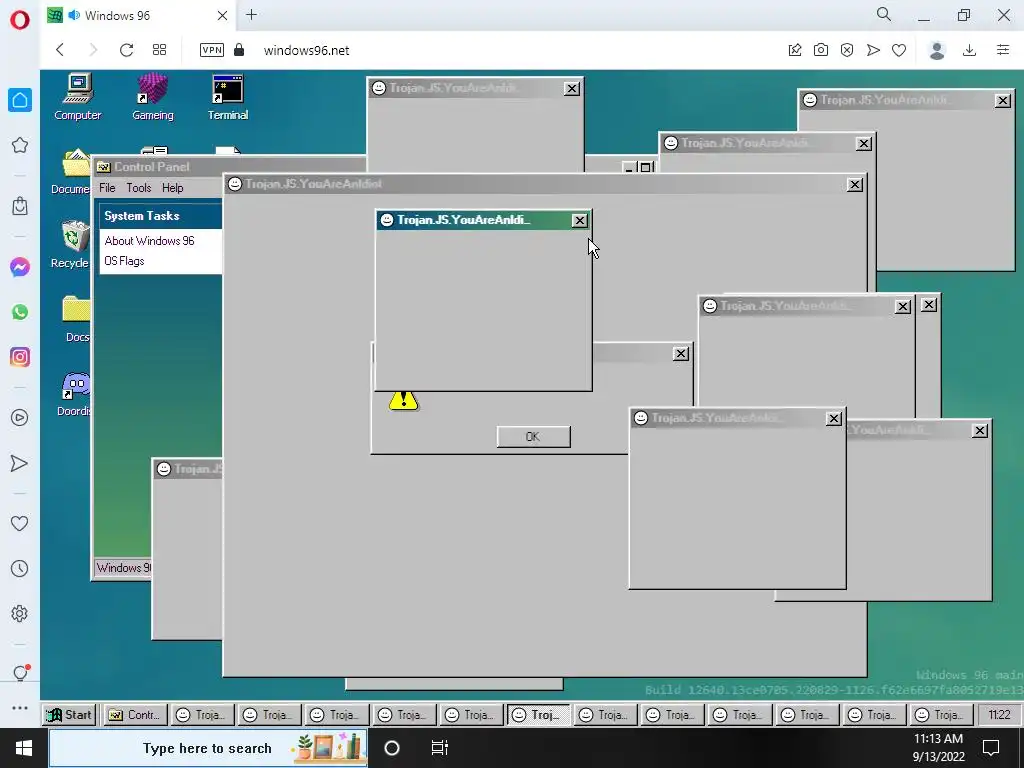Open the profile account icon
Image resolution: width=1024 pixels, height=768 pixels.
coord(937,50)
